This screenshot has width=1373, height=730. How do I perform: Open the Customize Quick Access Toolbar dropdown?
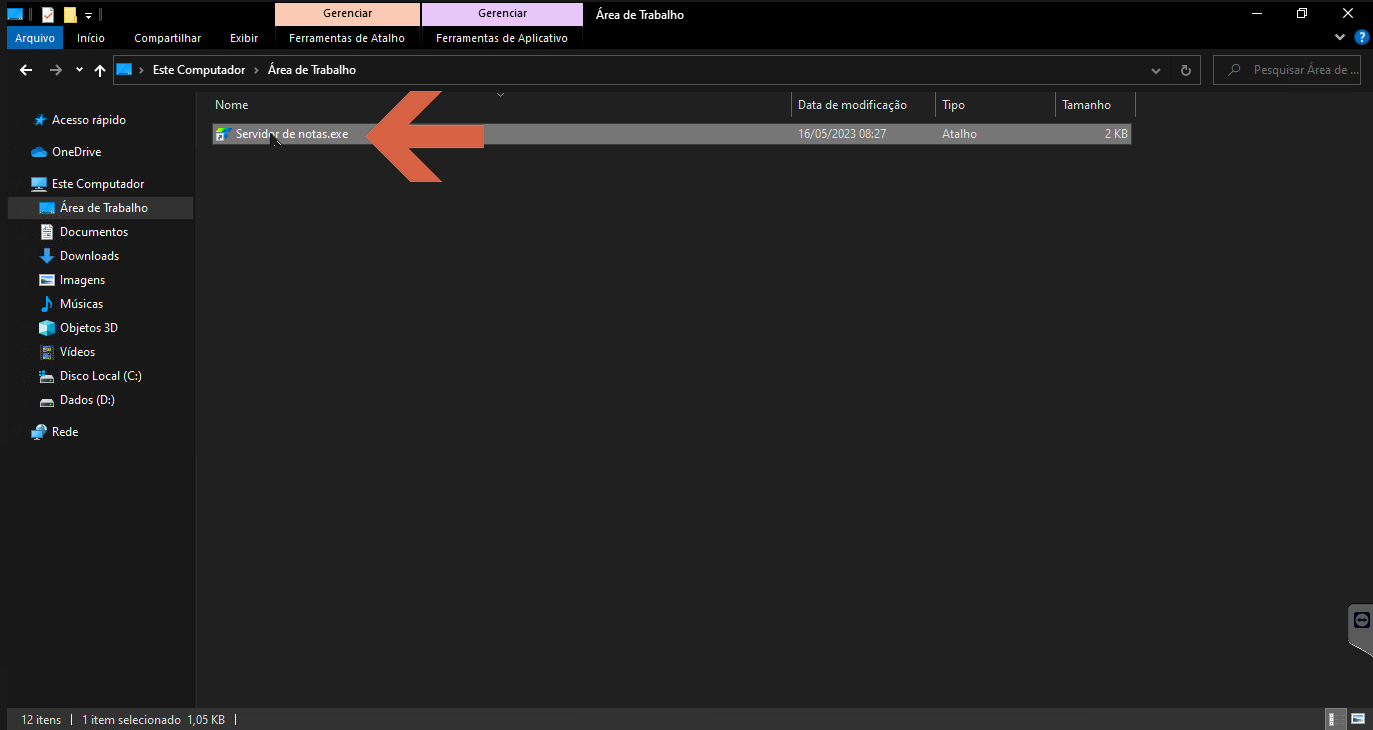(88, 16)
